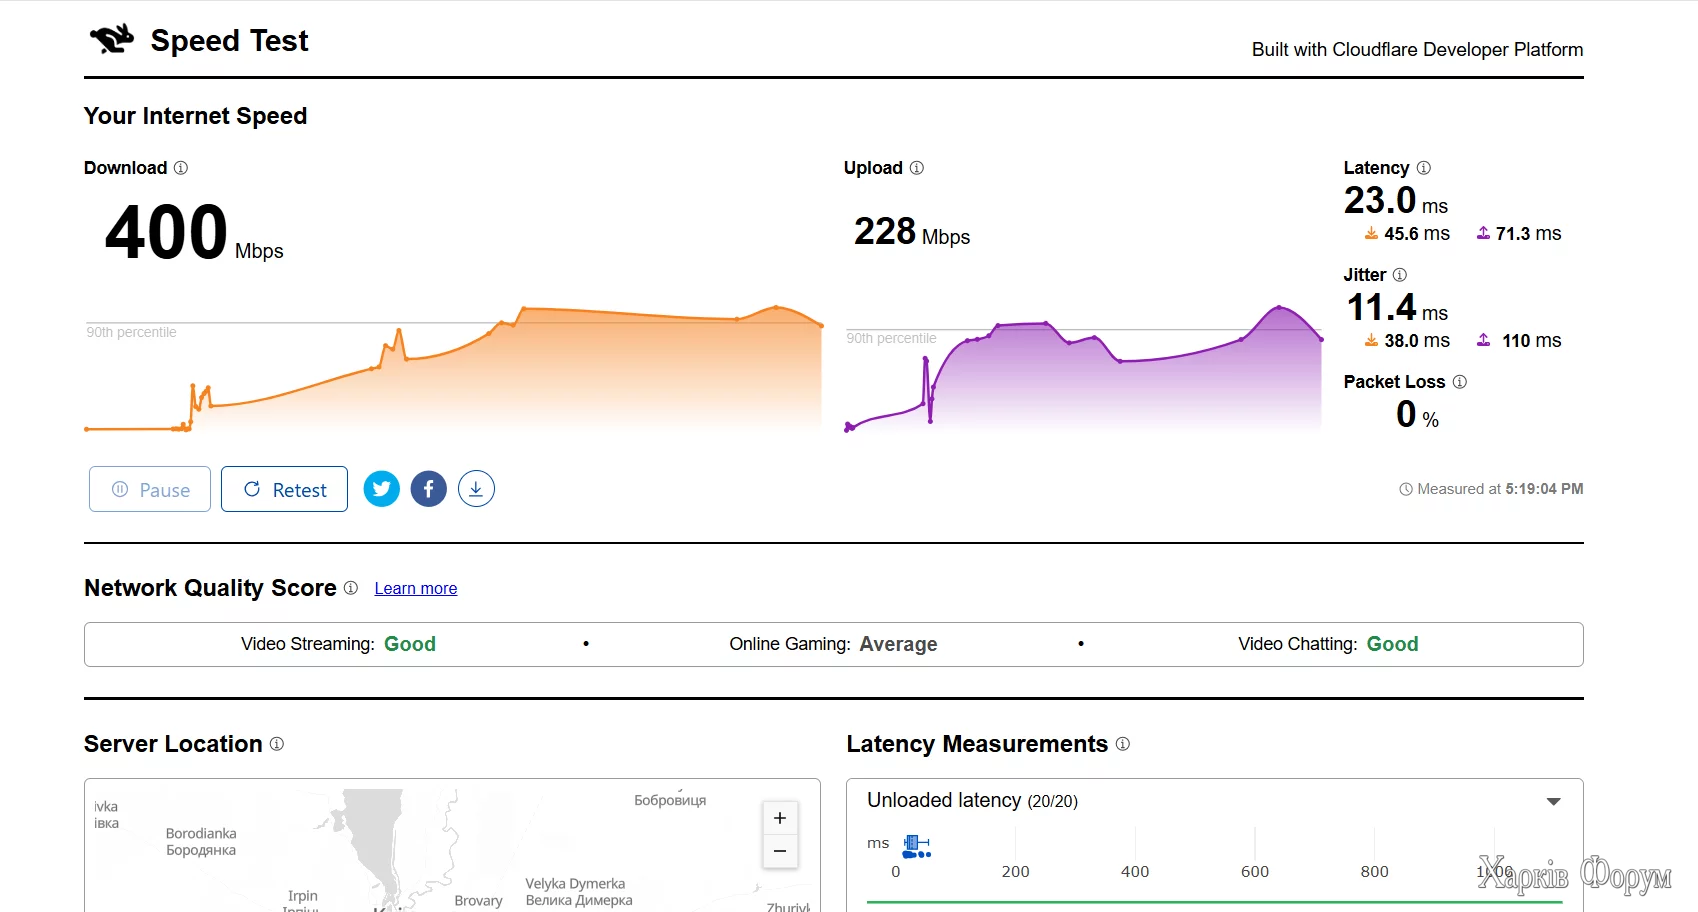Click the 90th percentile label on download chart
Viewport: 1698px width, 912px height.
click(x=131, y=333)
